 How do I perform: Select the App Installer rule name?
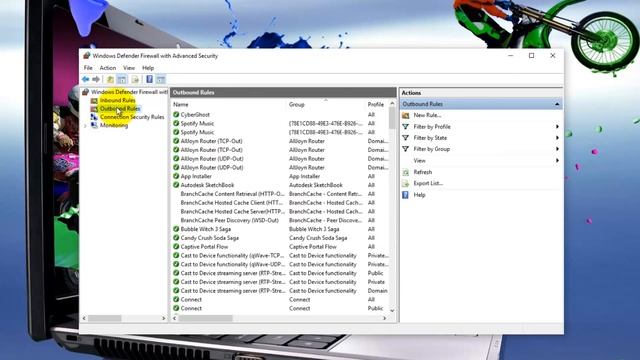tap(196, 176)
